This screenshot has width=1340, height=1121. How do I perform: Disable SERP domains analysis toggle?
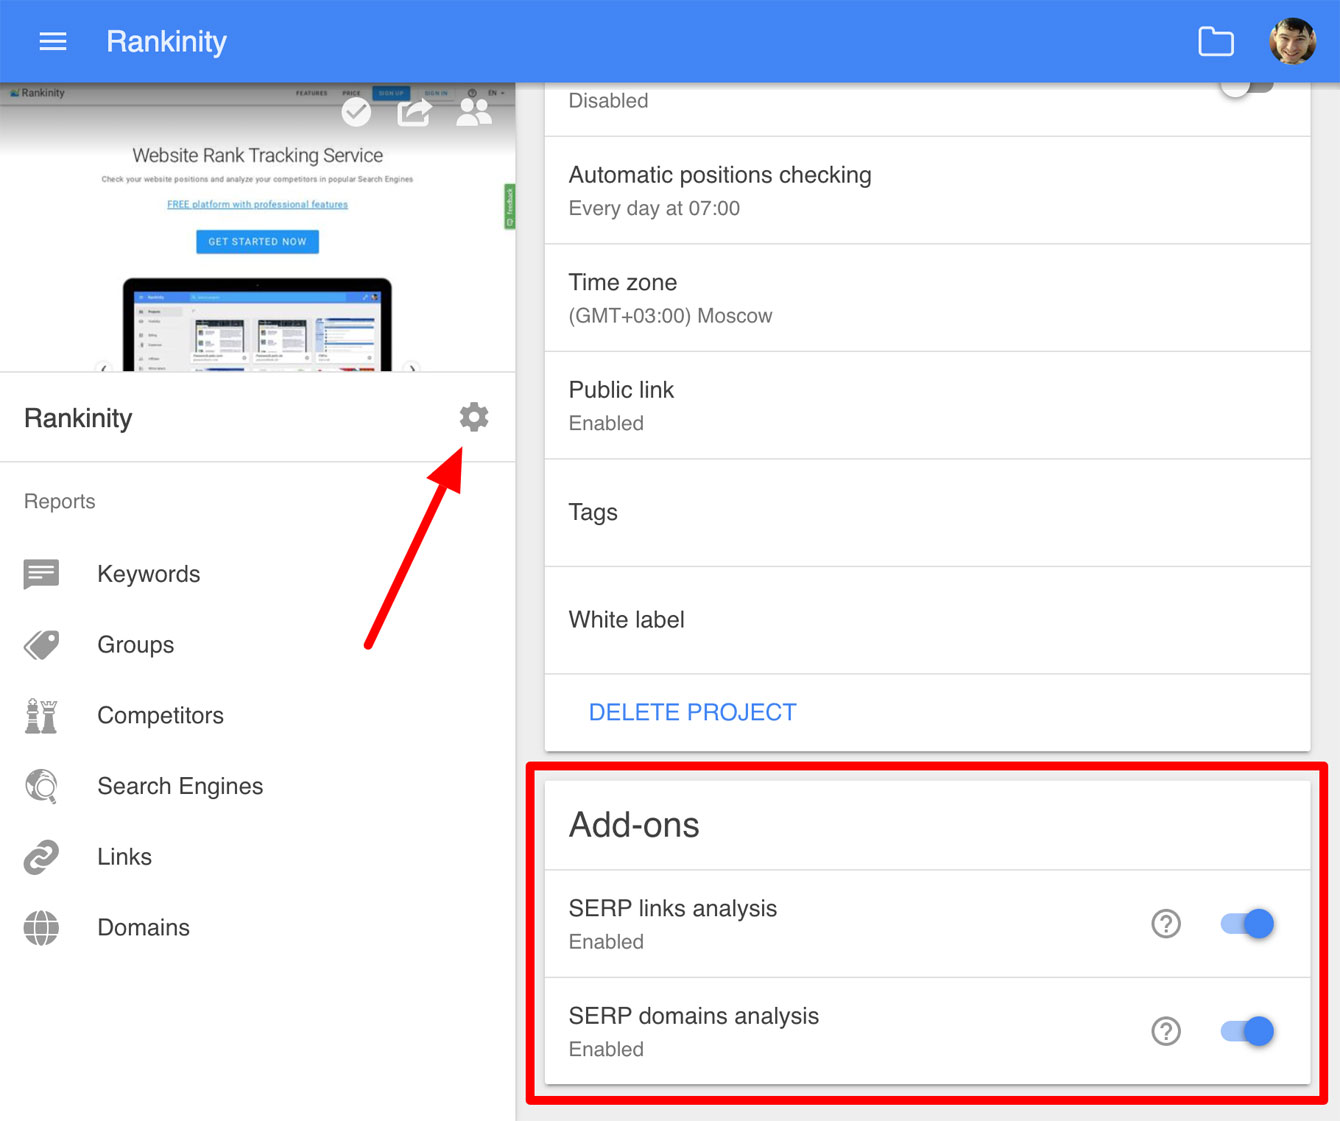click(1247, 1031)
